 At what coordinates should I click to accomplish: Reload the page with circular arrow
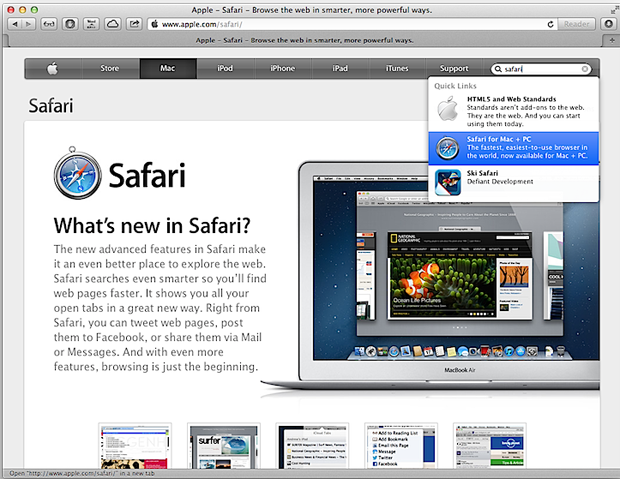550,24
